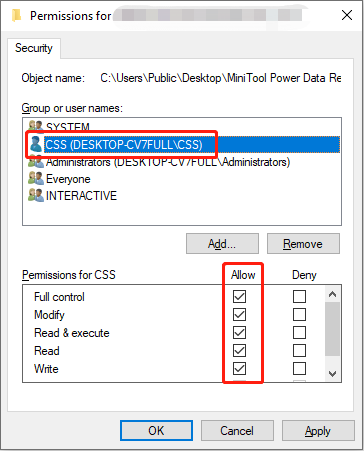Click the Apply button
364x451 pixels.
318,431
